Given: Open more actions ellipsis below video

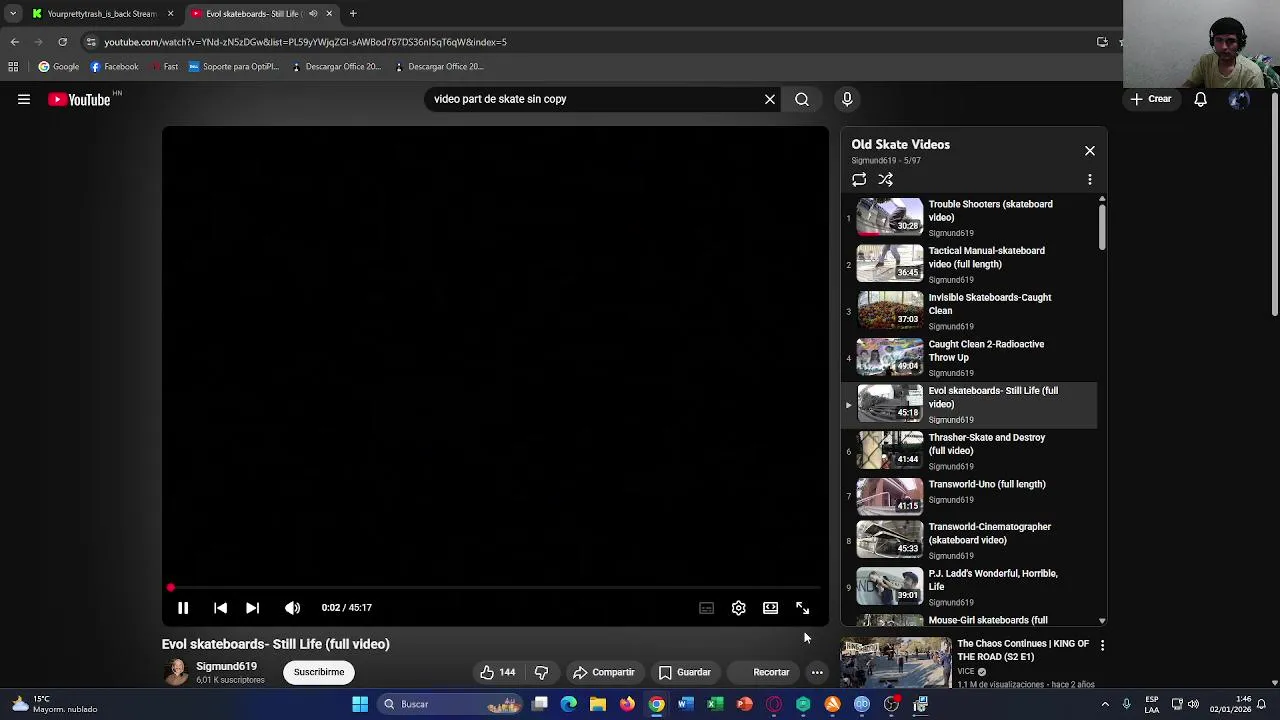Looking at the screenshot, I should click(817, 672).
